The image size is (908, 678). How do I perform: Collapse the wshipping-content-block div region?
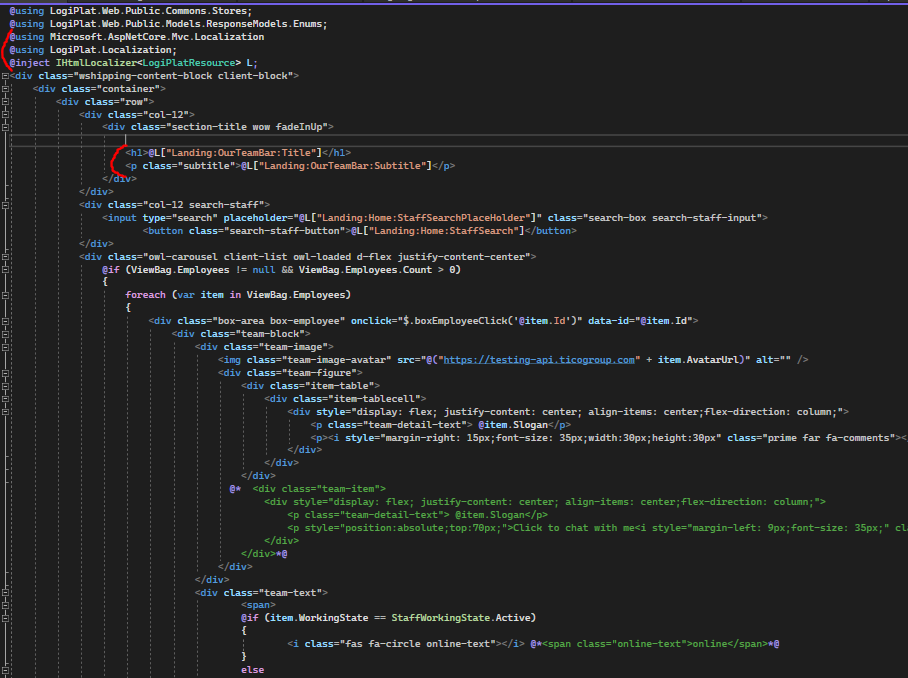tap(5, 76)
